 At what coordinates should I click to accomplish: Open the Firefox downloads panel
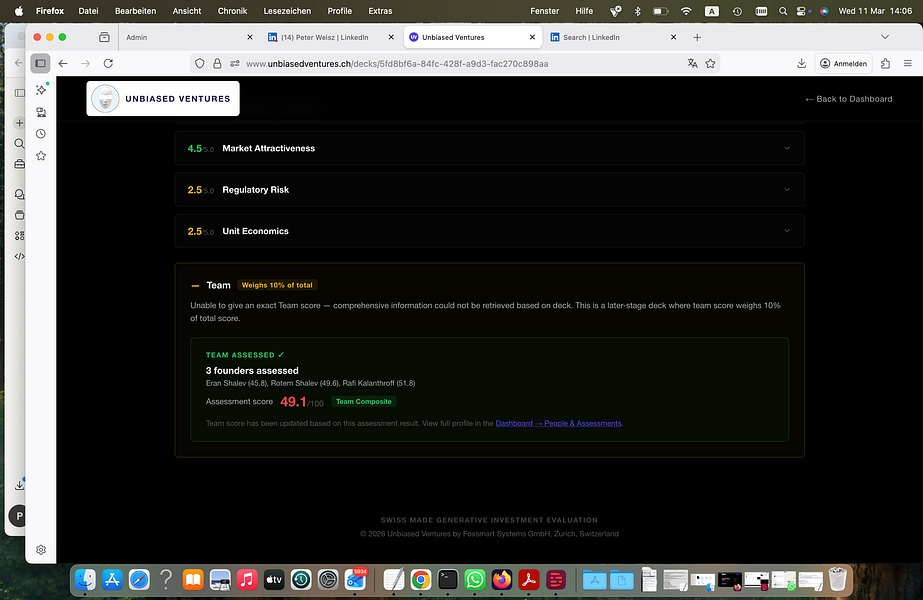pyautogui.click(x=801, y=63)
